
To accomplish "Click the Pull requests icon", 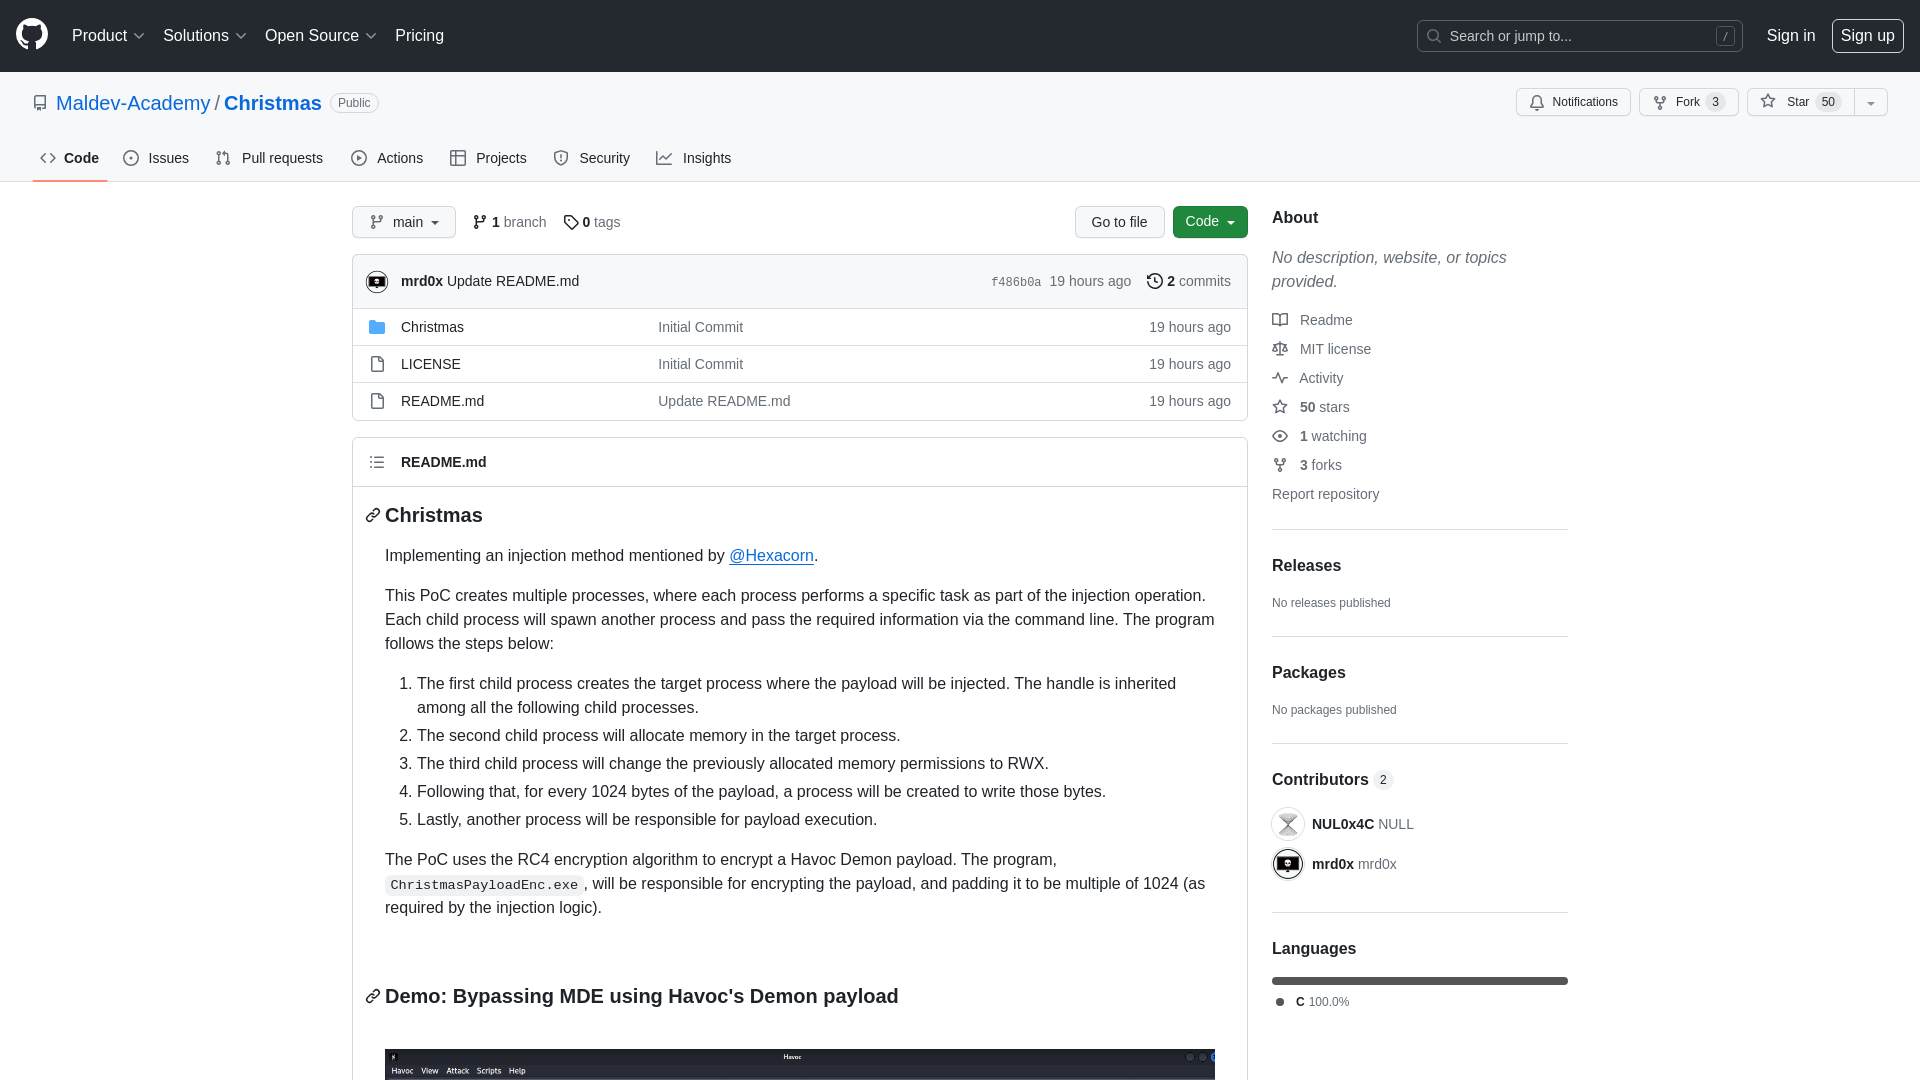I will (223, 158).
